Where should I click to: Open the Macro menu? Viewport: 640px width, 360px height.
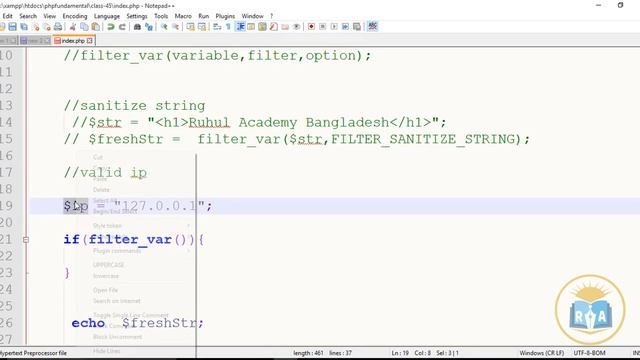coord(183,16)
